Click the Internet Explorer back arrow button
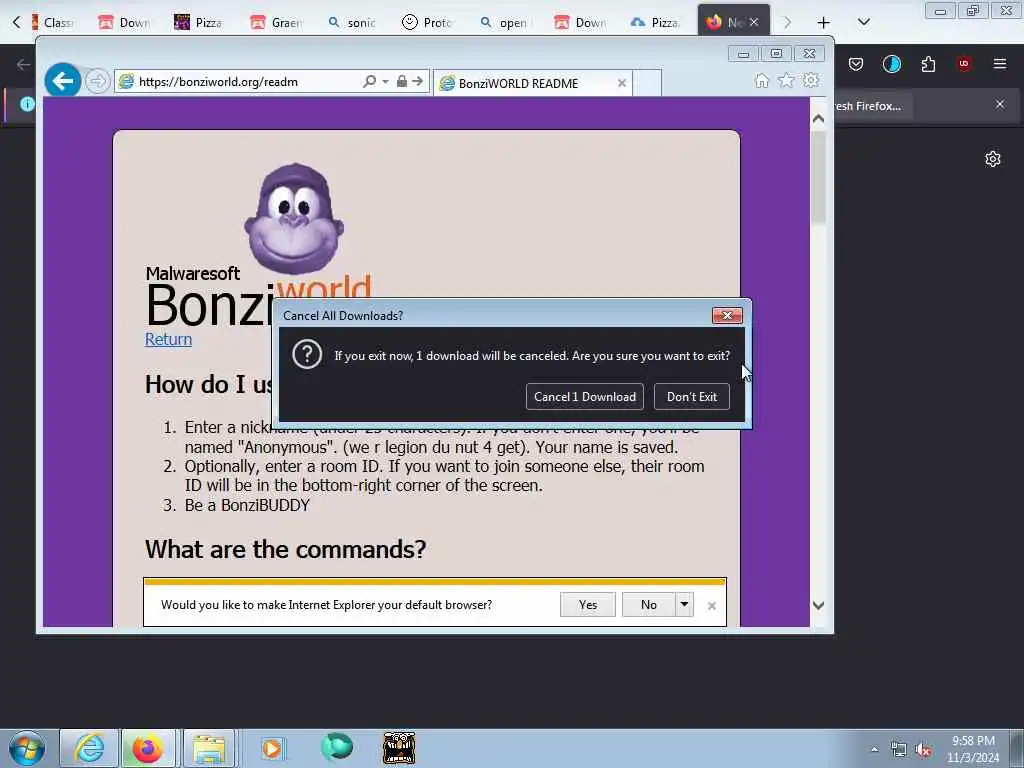The width and height of the screenshot is (1024, 768). (x=63, y=81)
